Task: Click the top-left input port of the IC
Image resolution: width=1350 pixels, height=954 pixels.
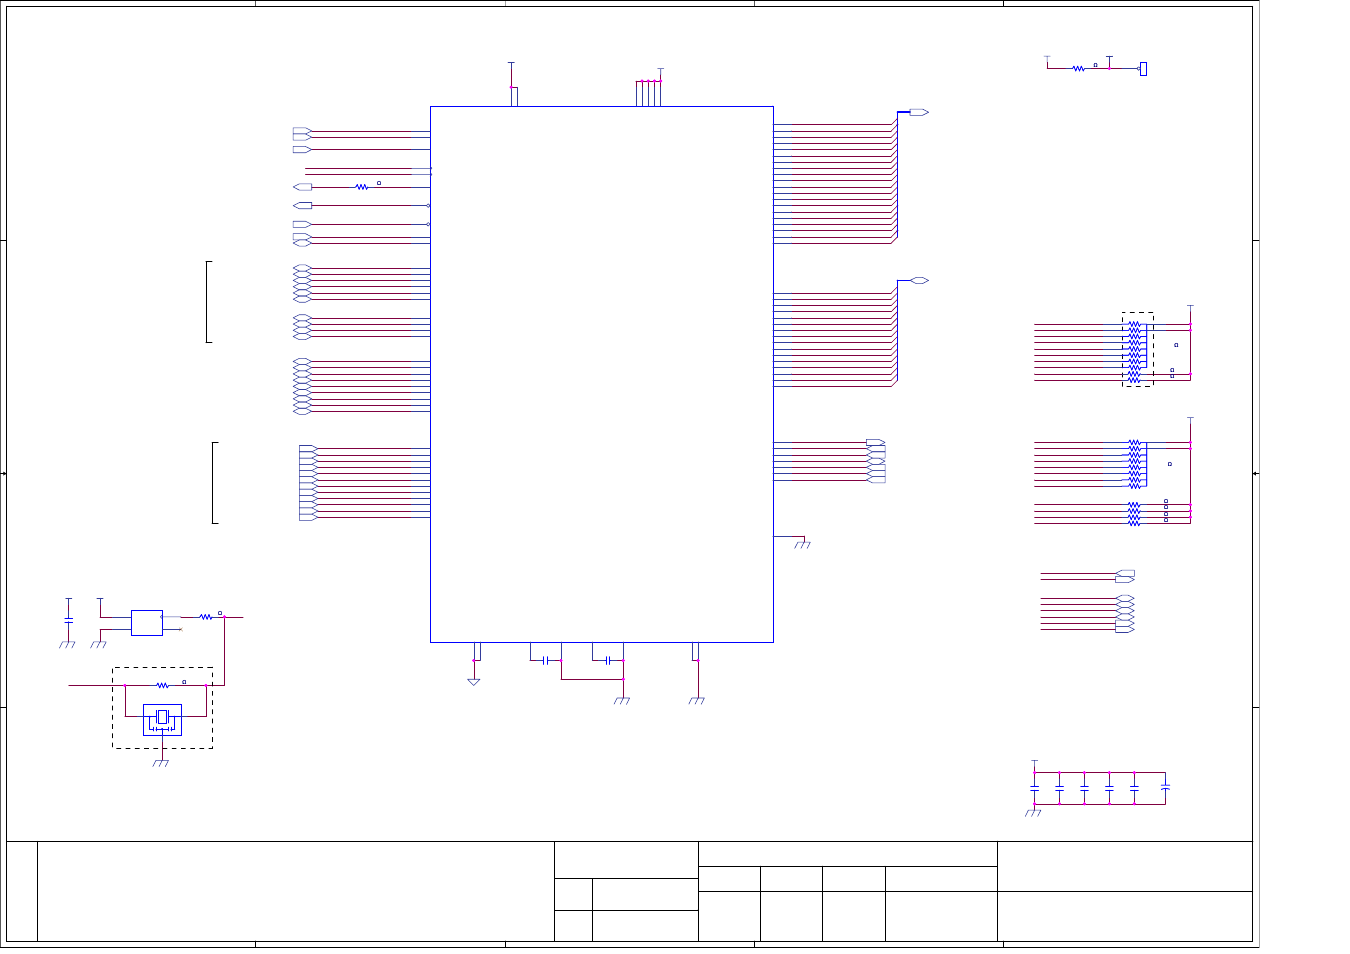Action: [x=302, y=131]
